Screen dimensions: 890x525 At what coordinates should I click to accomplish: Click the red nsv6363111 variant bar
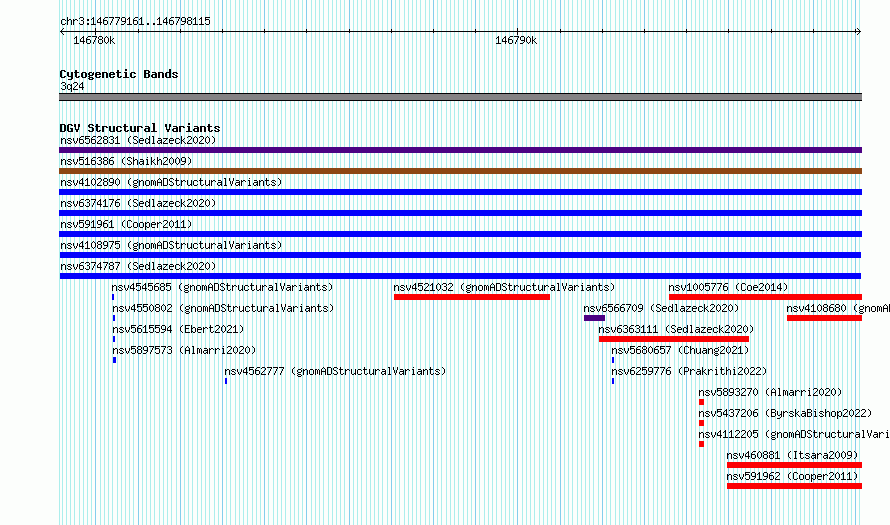674,339
